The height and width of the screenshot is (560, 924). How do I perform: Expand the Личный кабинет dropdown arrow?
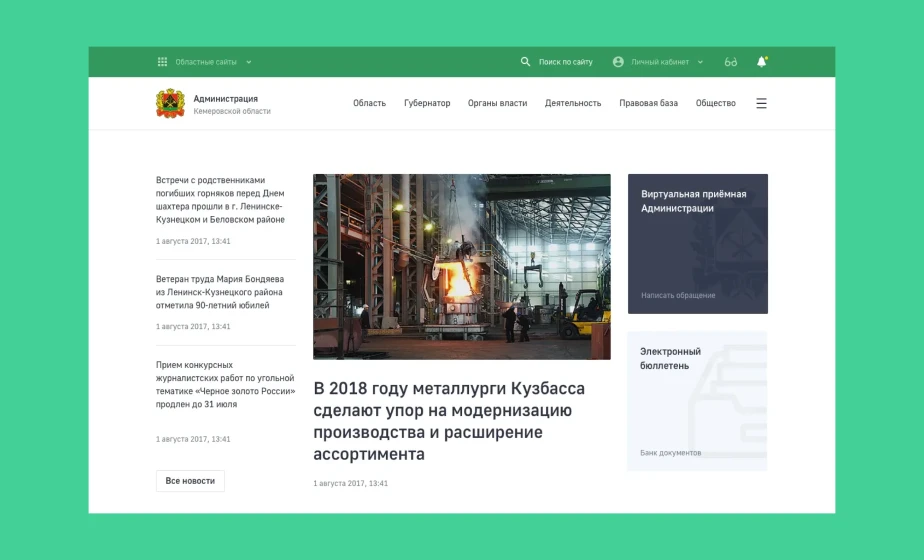pos(700,62)
